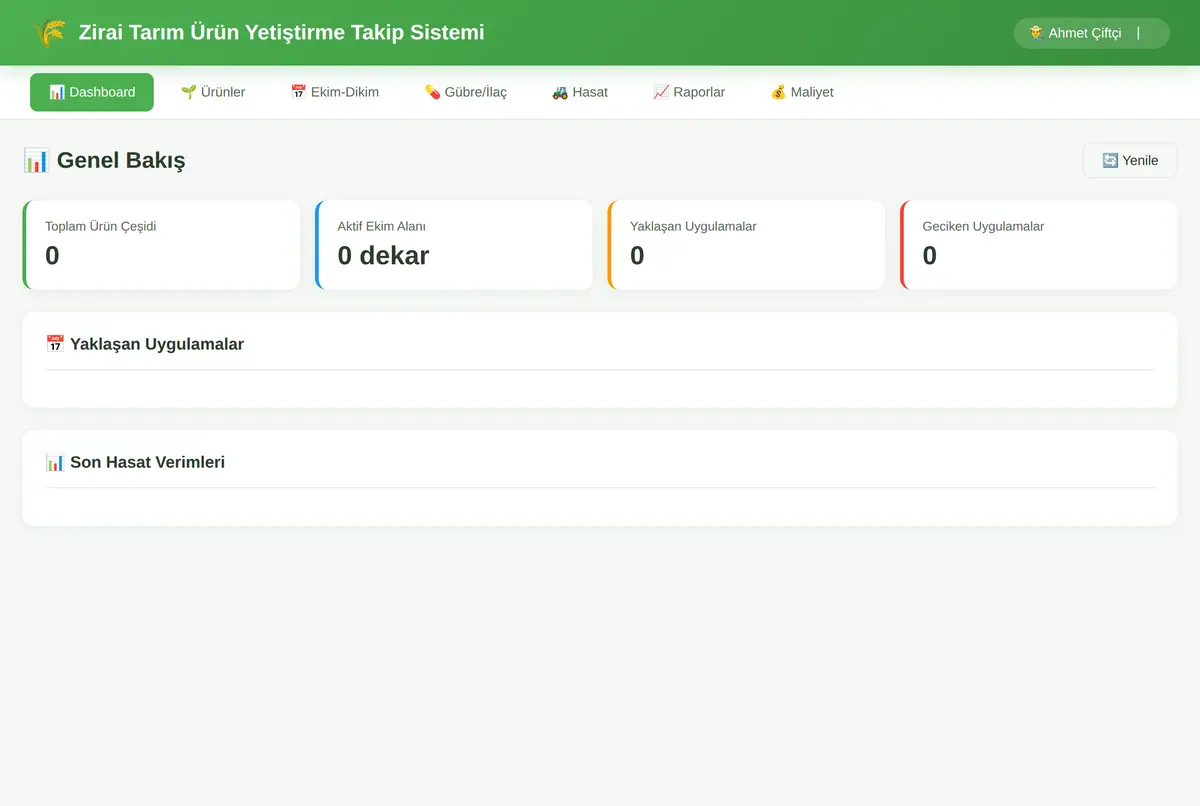Click the 0 value under Geciken Uygulamalar

point(930,256)
